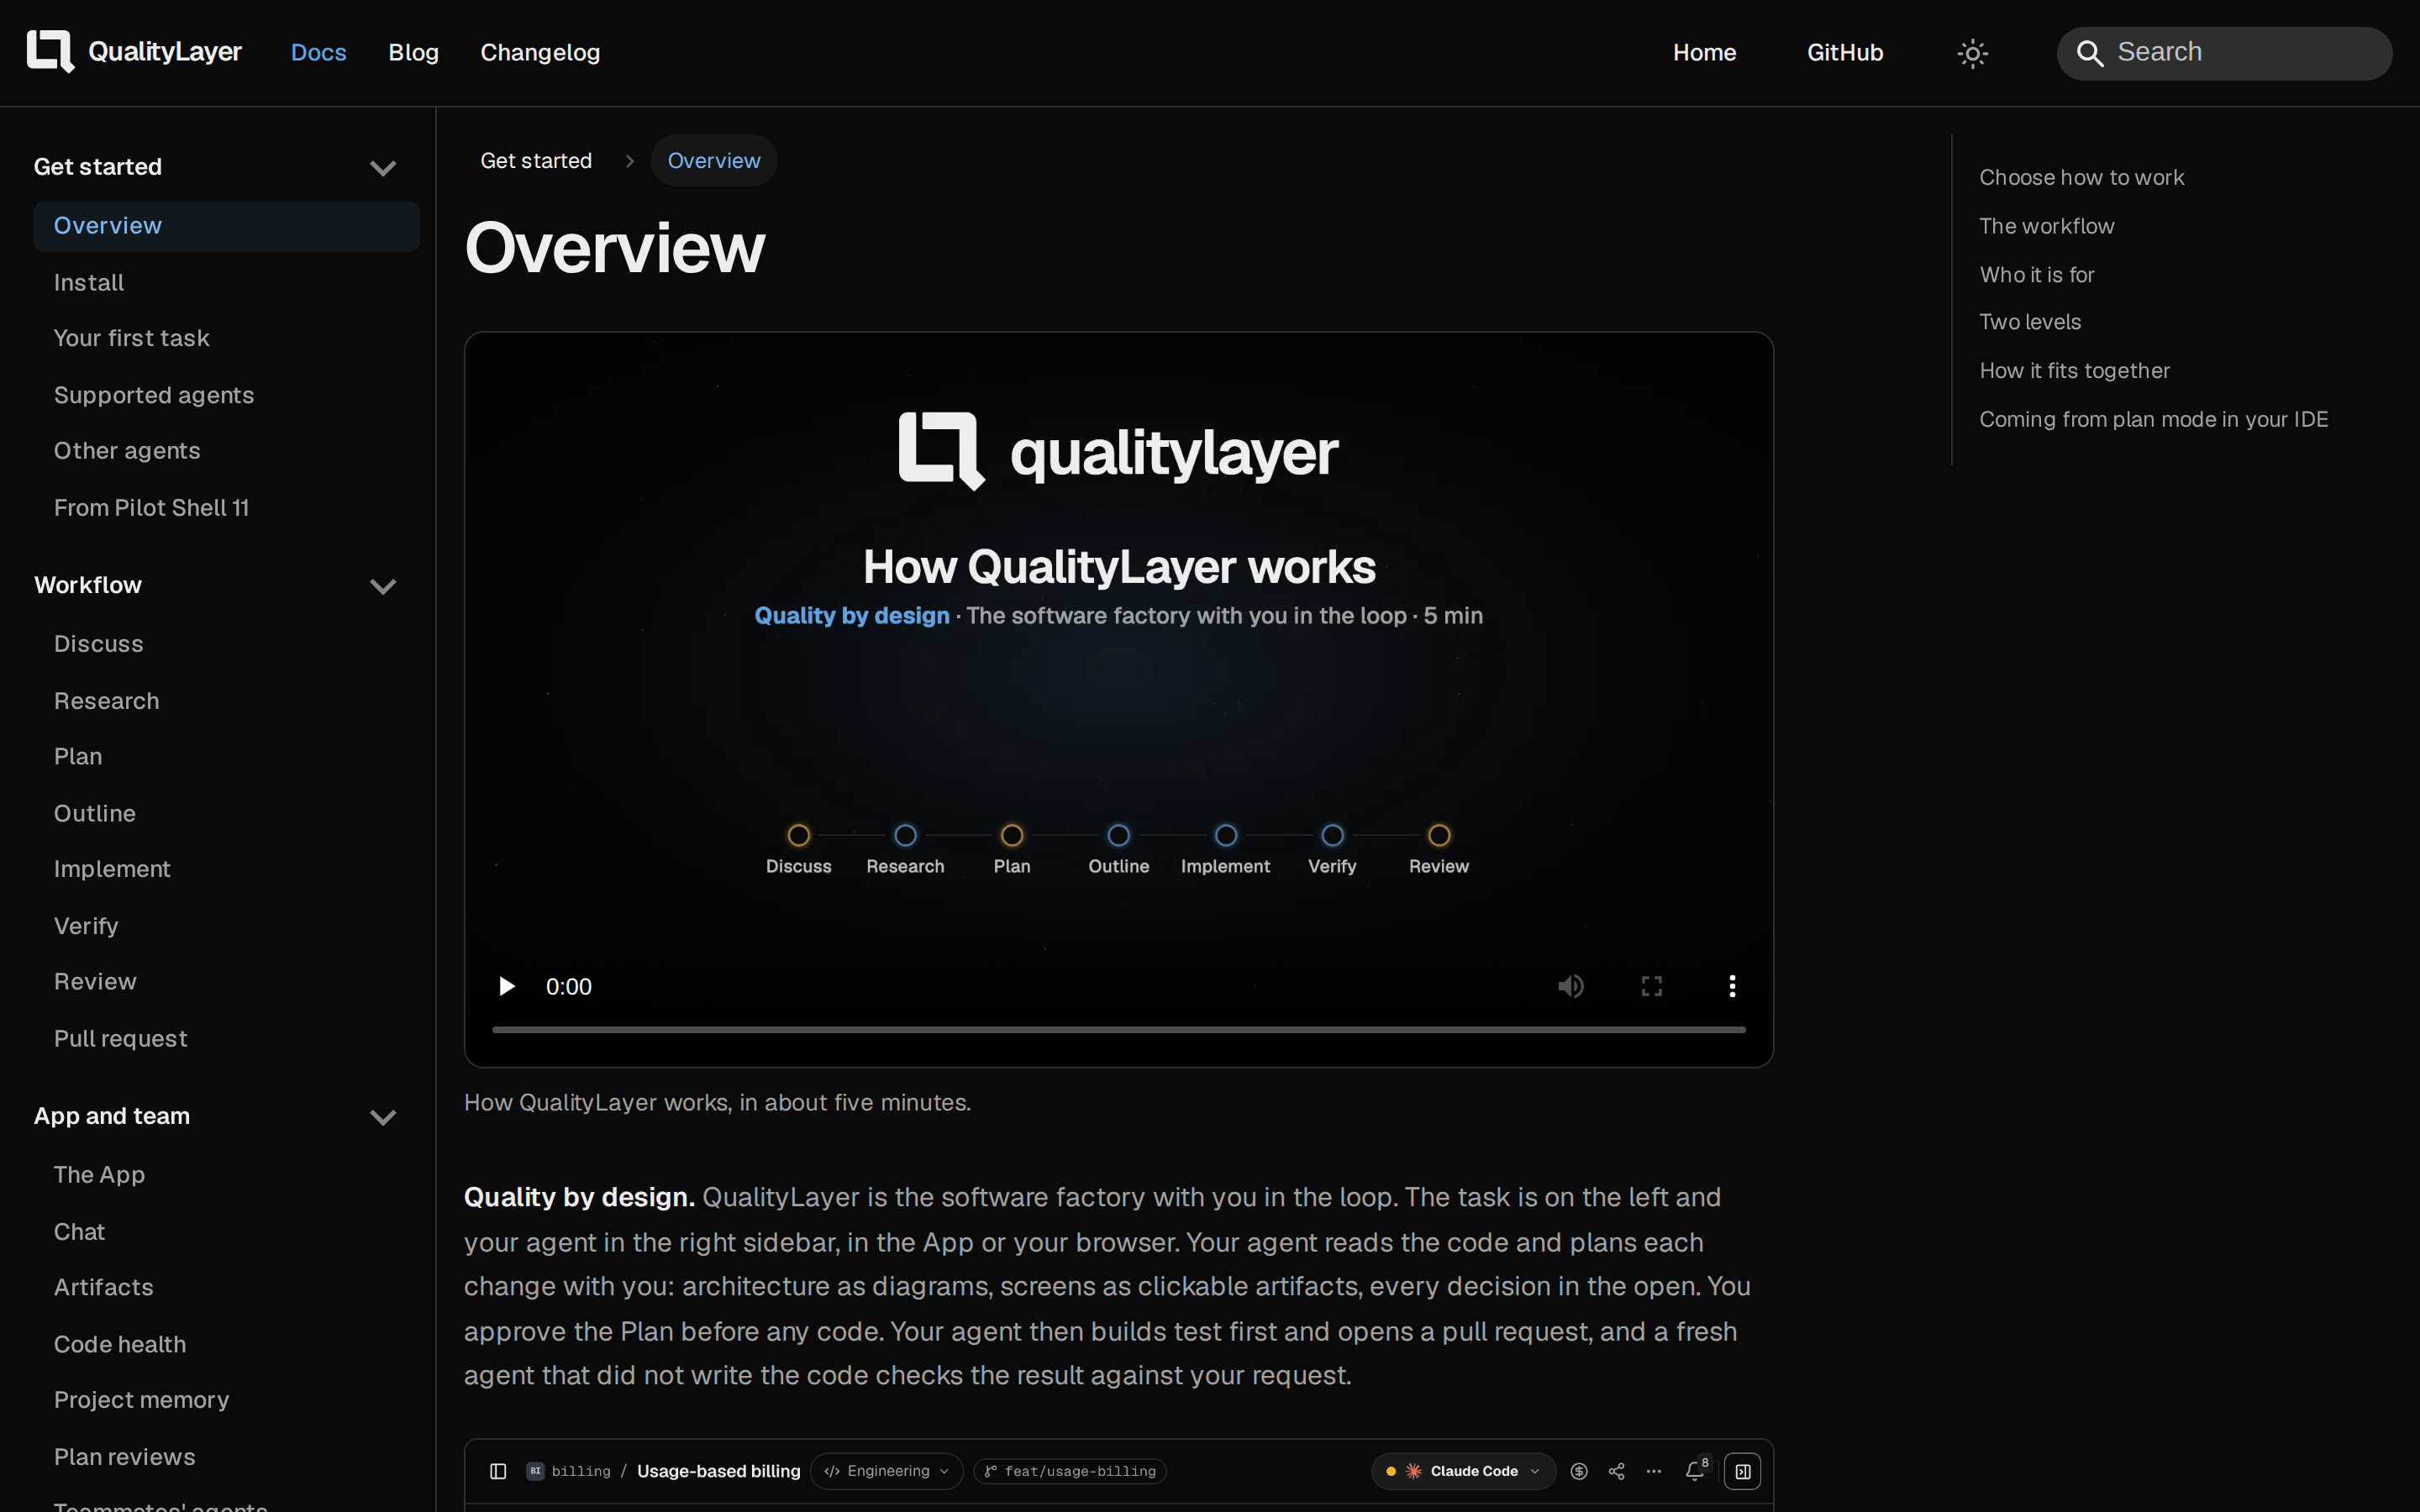The image size is (2420, 1512).
Task: Open the Install sidebar page
Action: [89, 283]
